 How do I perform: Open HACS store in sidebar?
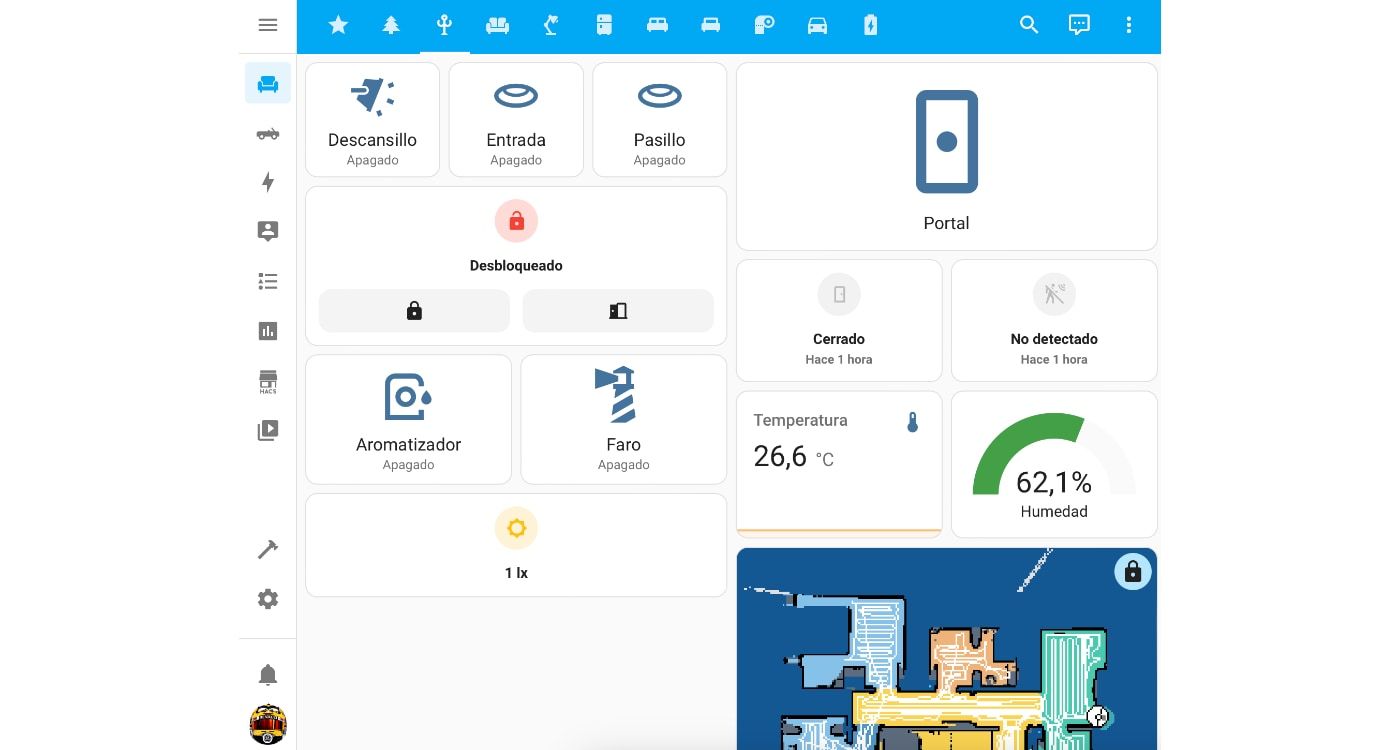coord(267,381)
